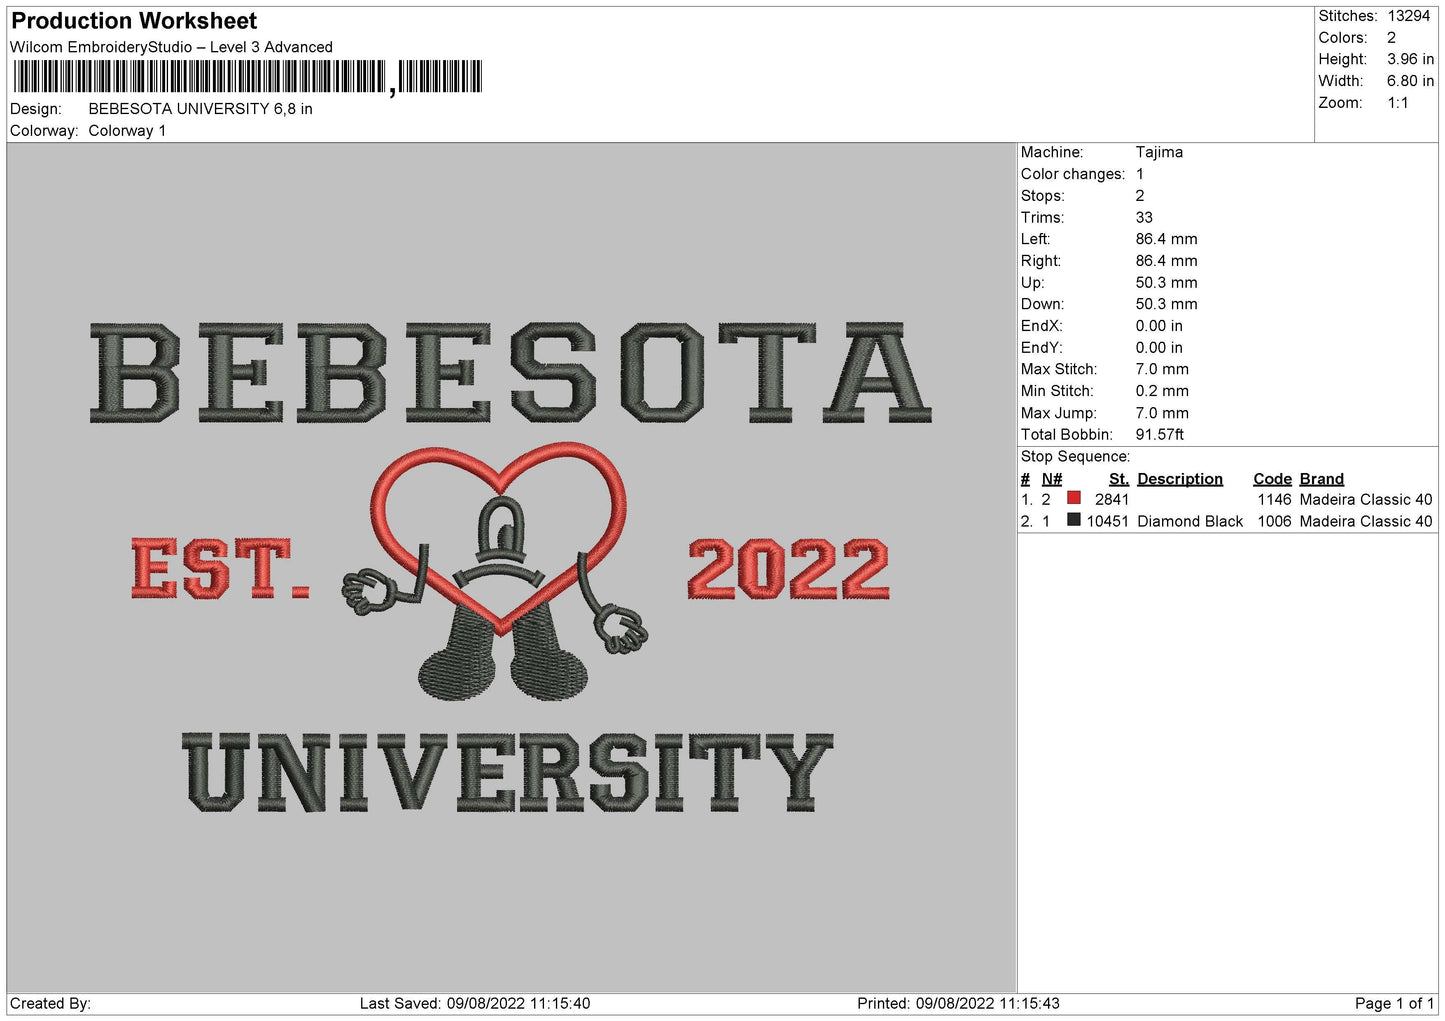Click stitch count 2841 in row 1
This screenshot has height=1021, width=1445.
(x=1112, y=500)
